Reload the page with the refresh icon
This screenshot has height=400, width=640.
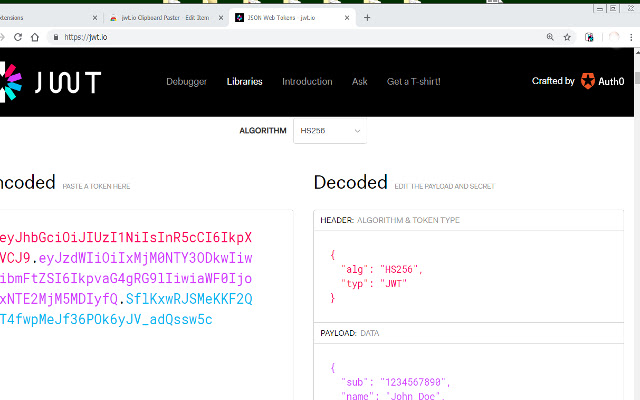tap(17, 37)
